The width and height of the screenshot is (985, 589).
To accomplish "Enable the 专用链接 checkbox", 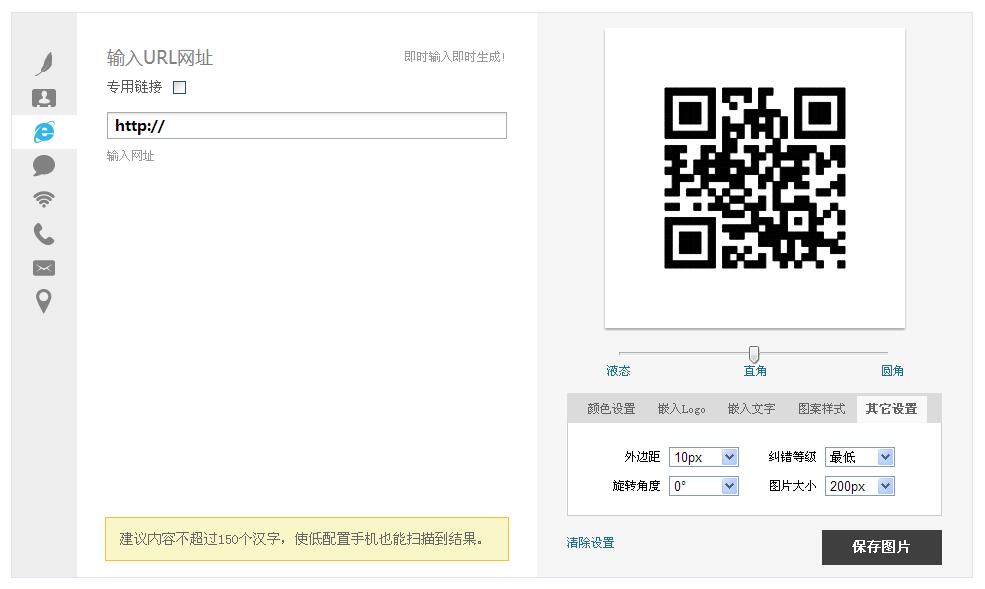I will [180, 88].
